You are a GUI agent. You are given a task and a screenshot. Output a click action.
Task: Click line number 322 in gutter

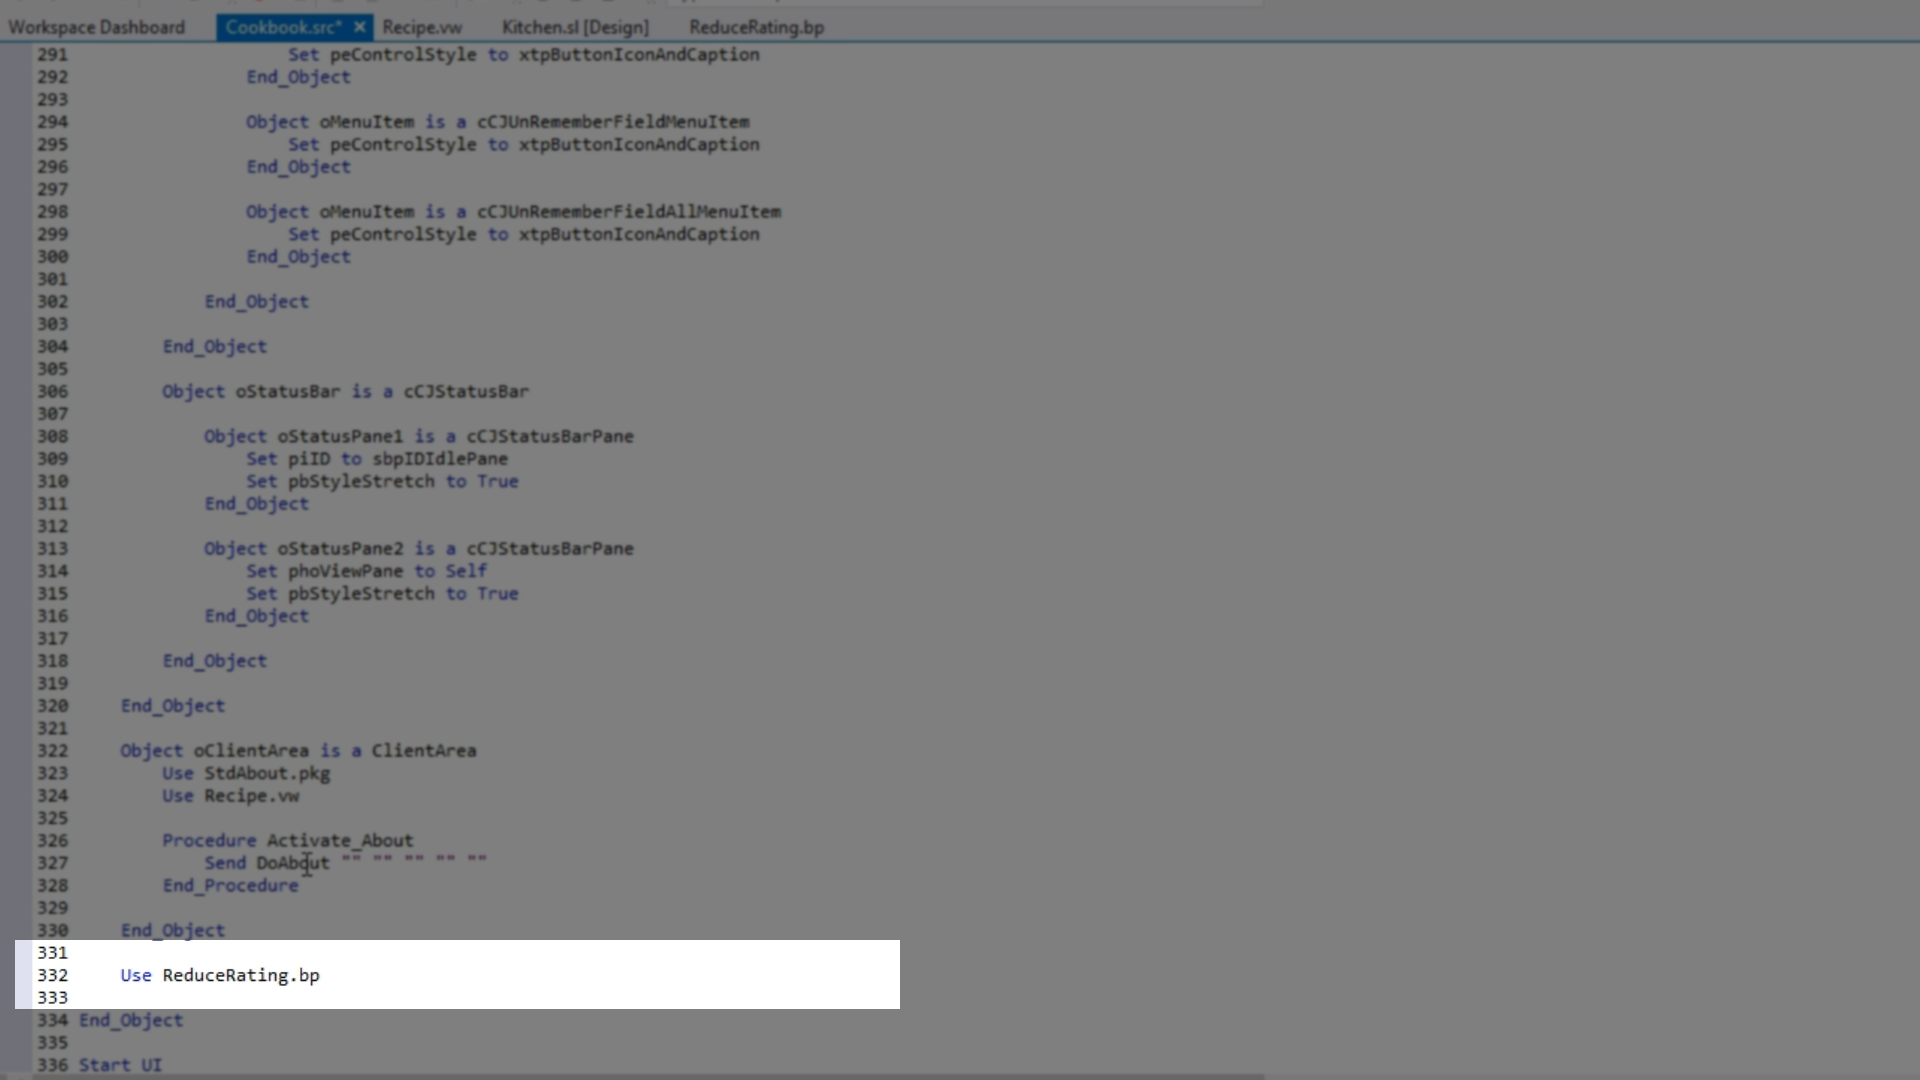[x=52, y=751]
